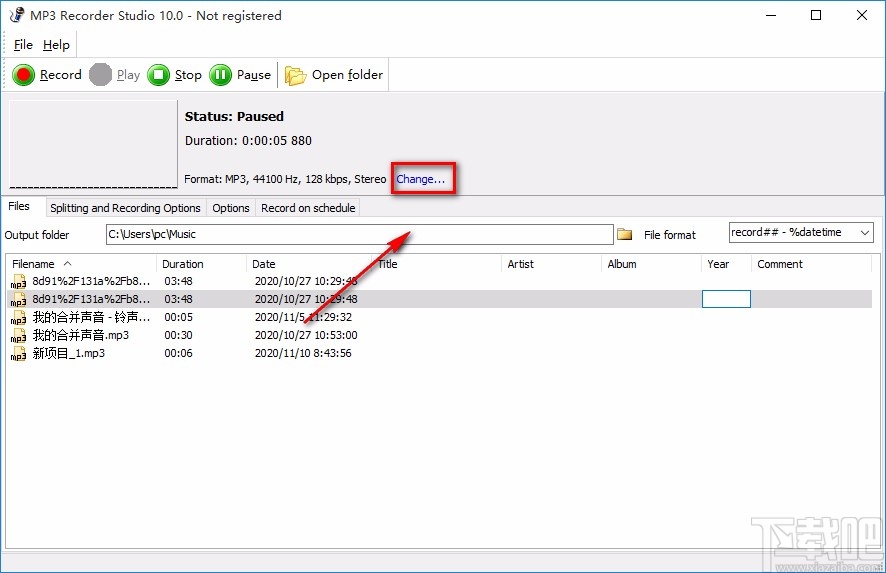Click the Album column header

coord(651,264)
